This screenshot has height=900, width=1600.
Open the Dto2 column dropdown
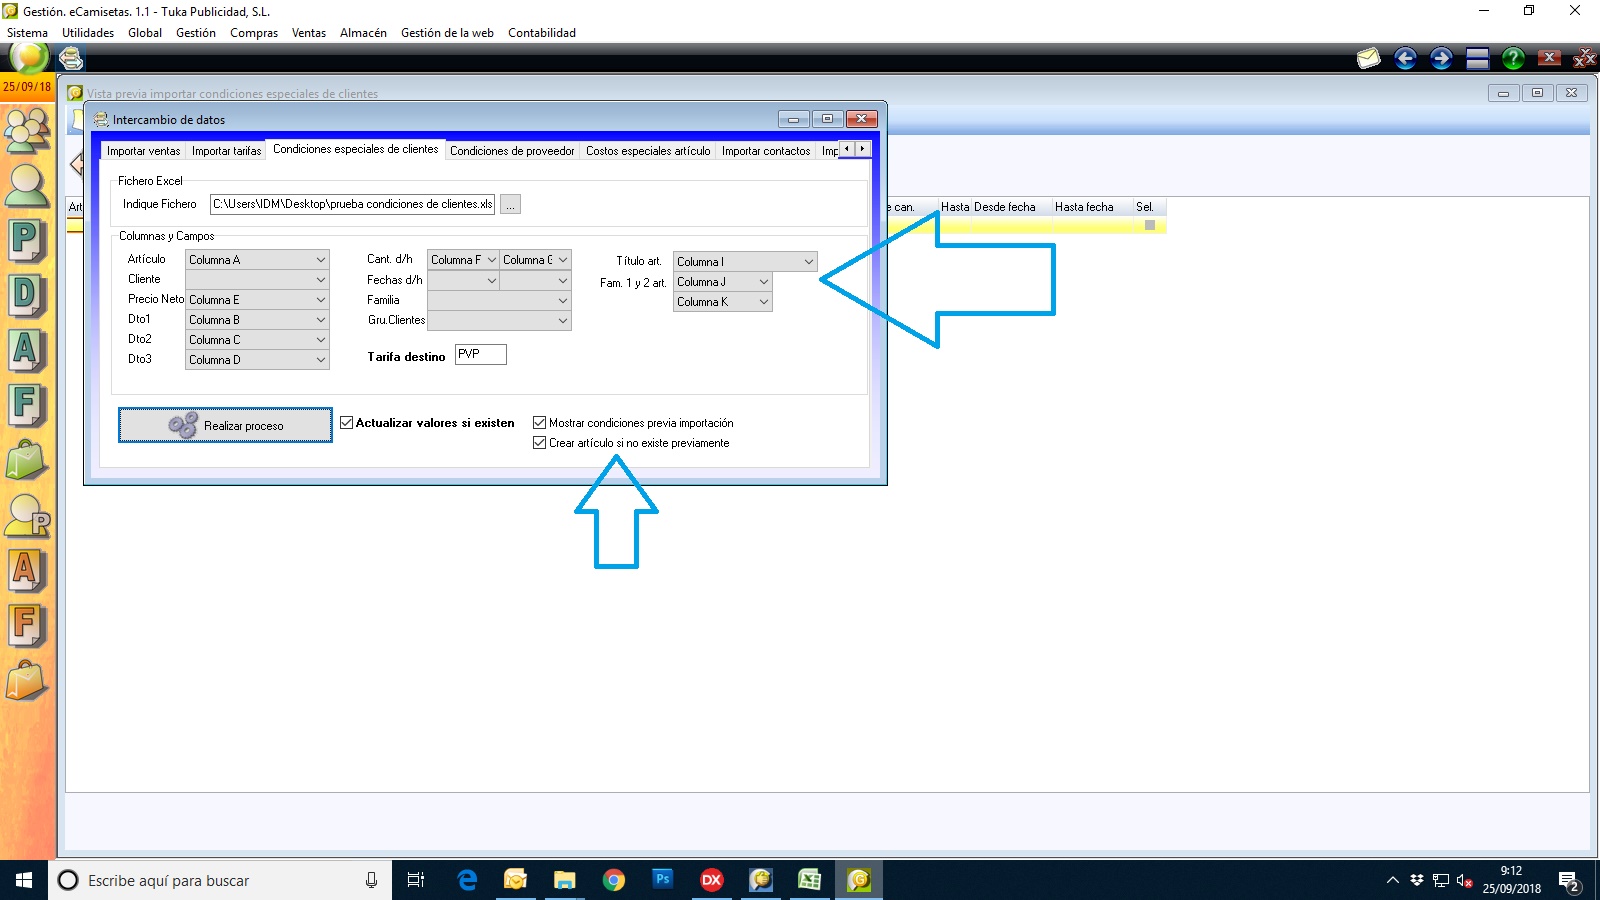257,340
